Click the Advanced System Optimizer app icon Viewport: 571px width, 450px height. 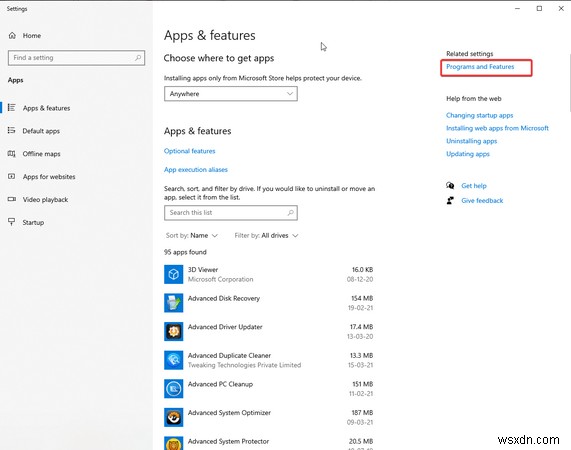[173, 417]
